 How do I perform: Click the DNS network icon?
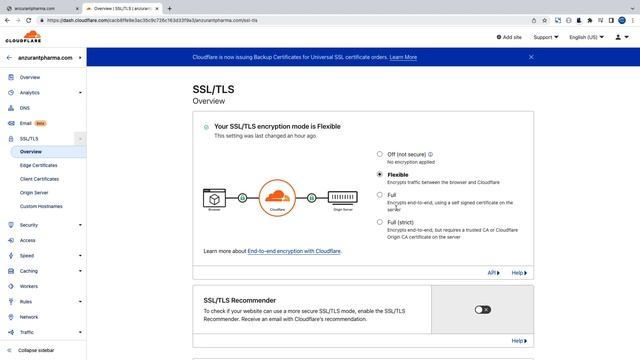[x=11, y=108]
